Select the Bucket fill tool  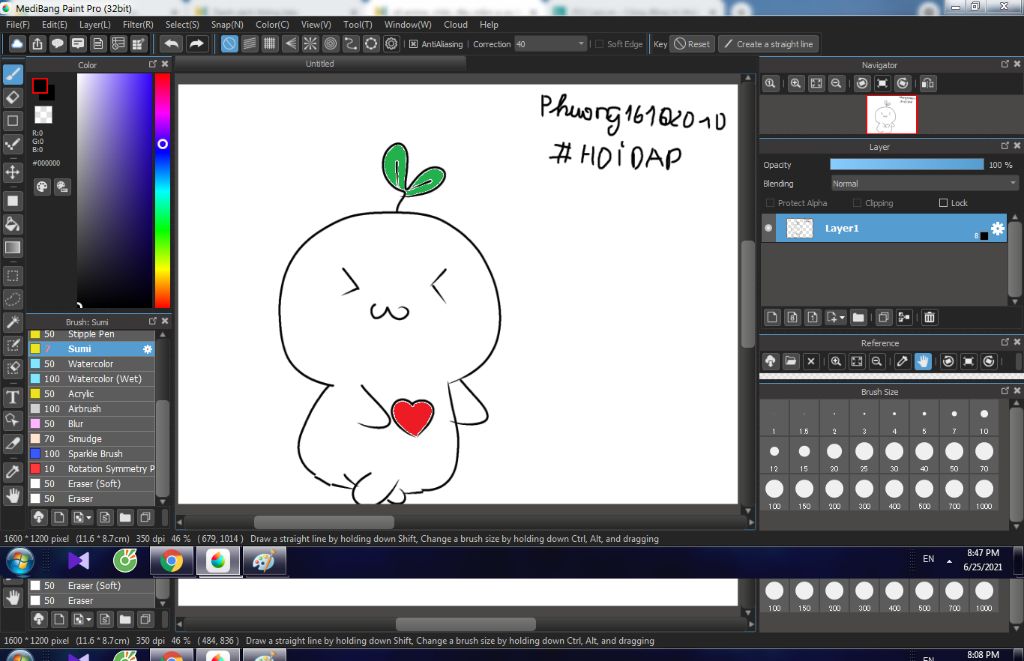[12, 224]
